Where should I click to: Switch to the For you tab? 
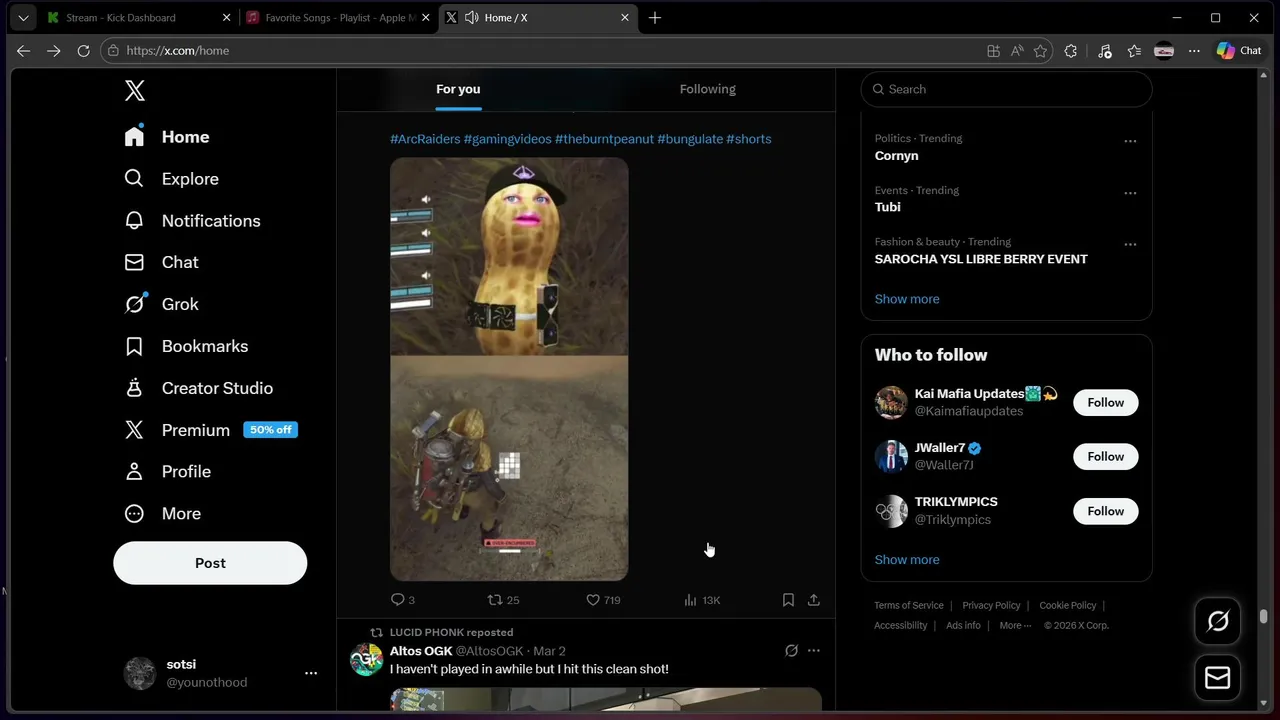pos(458,89)
